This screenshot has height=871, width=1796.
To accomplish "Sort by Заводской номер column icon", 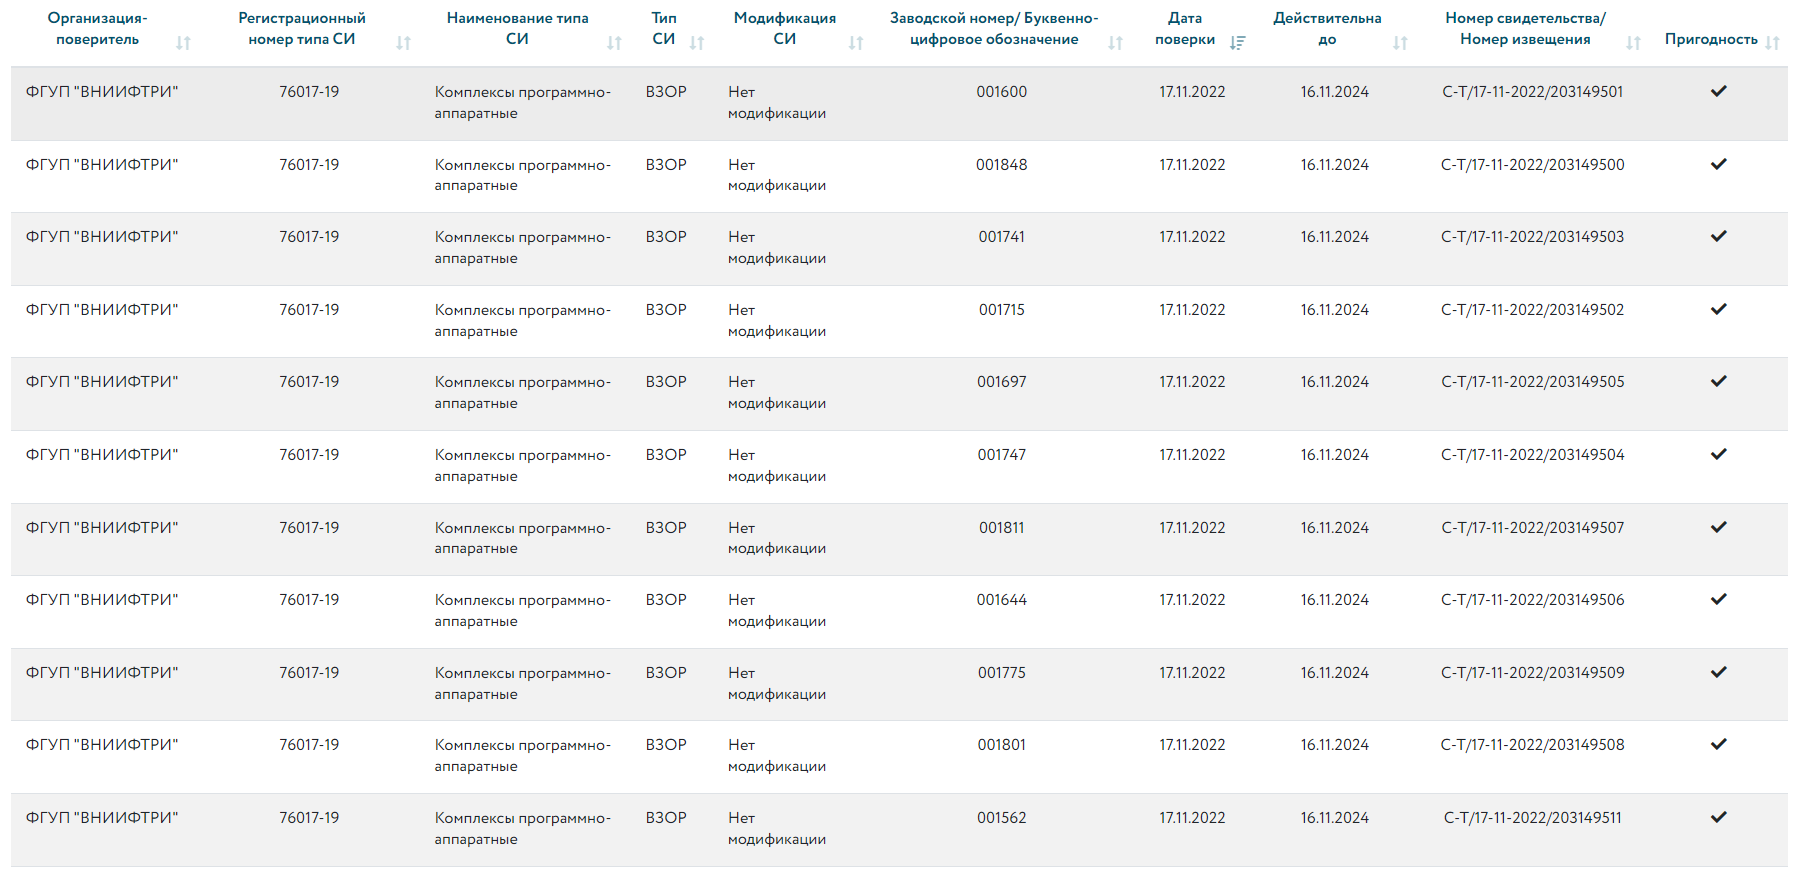I will point(1116,43).
